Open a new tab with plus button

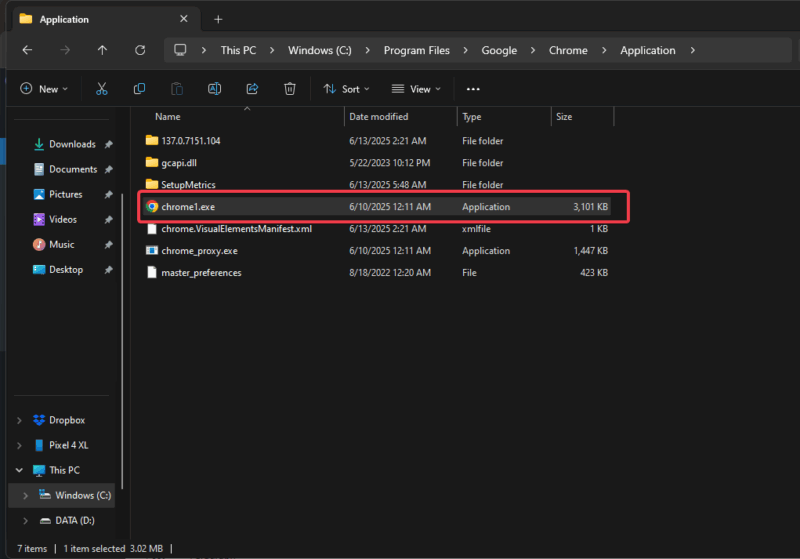point(218,19)
